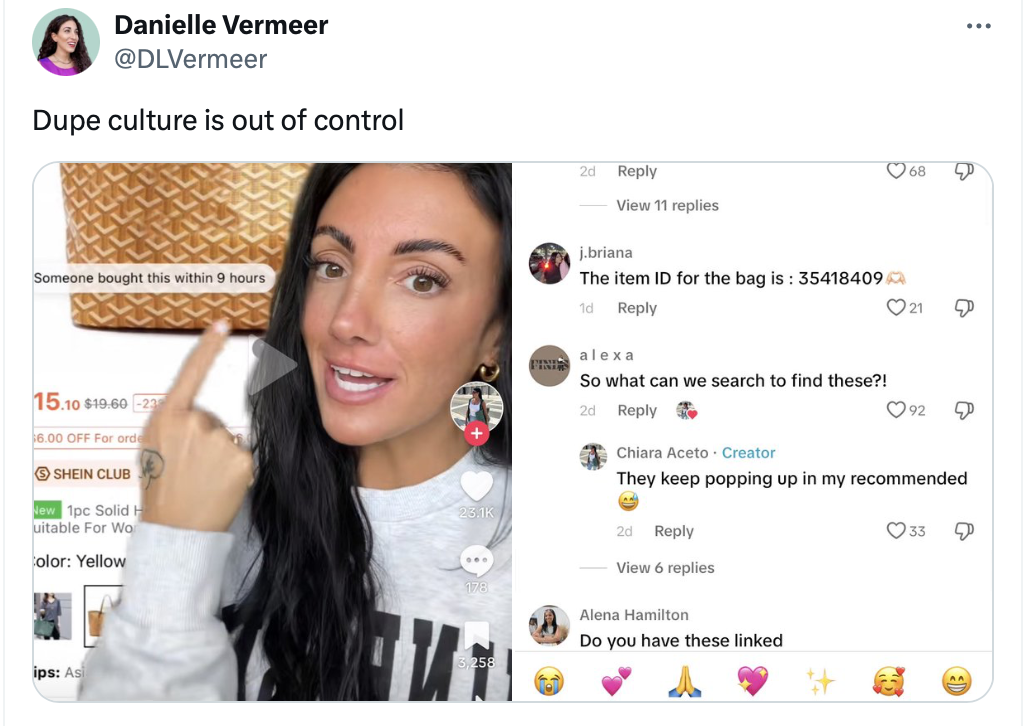Image resolution: width=1024 pixels, height=726 pixels.
Task: Reply to Chiara Aceto's creator comment
Action: click(x=673, y=531)
